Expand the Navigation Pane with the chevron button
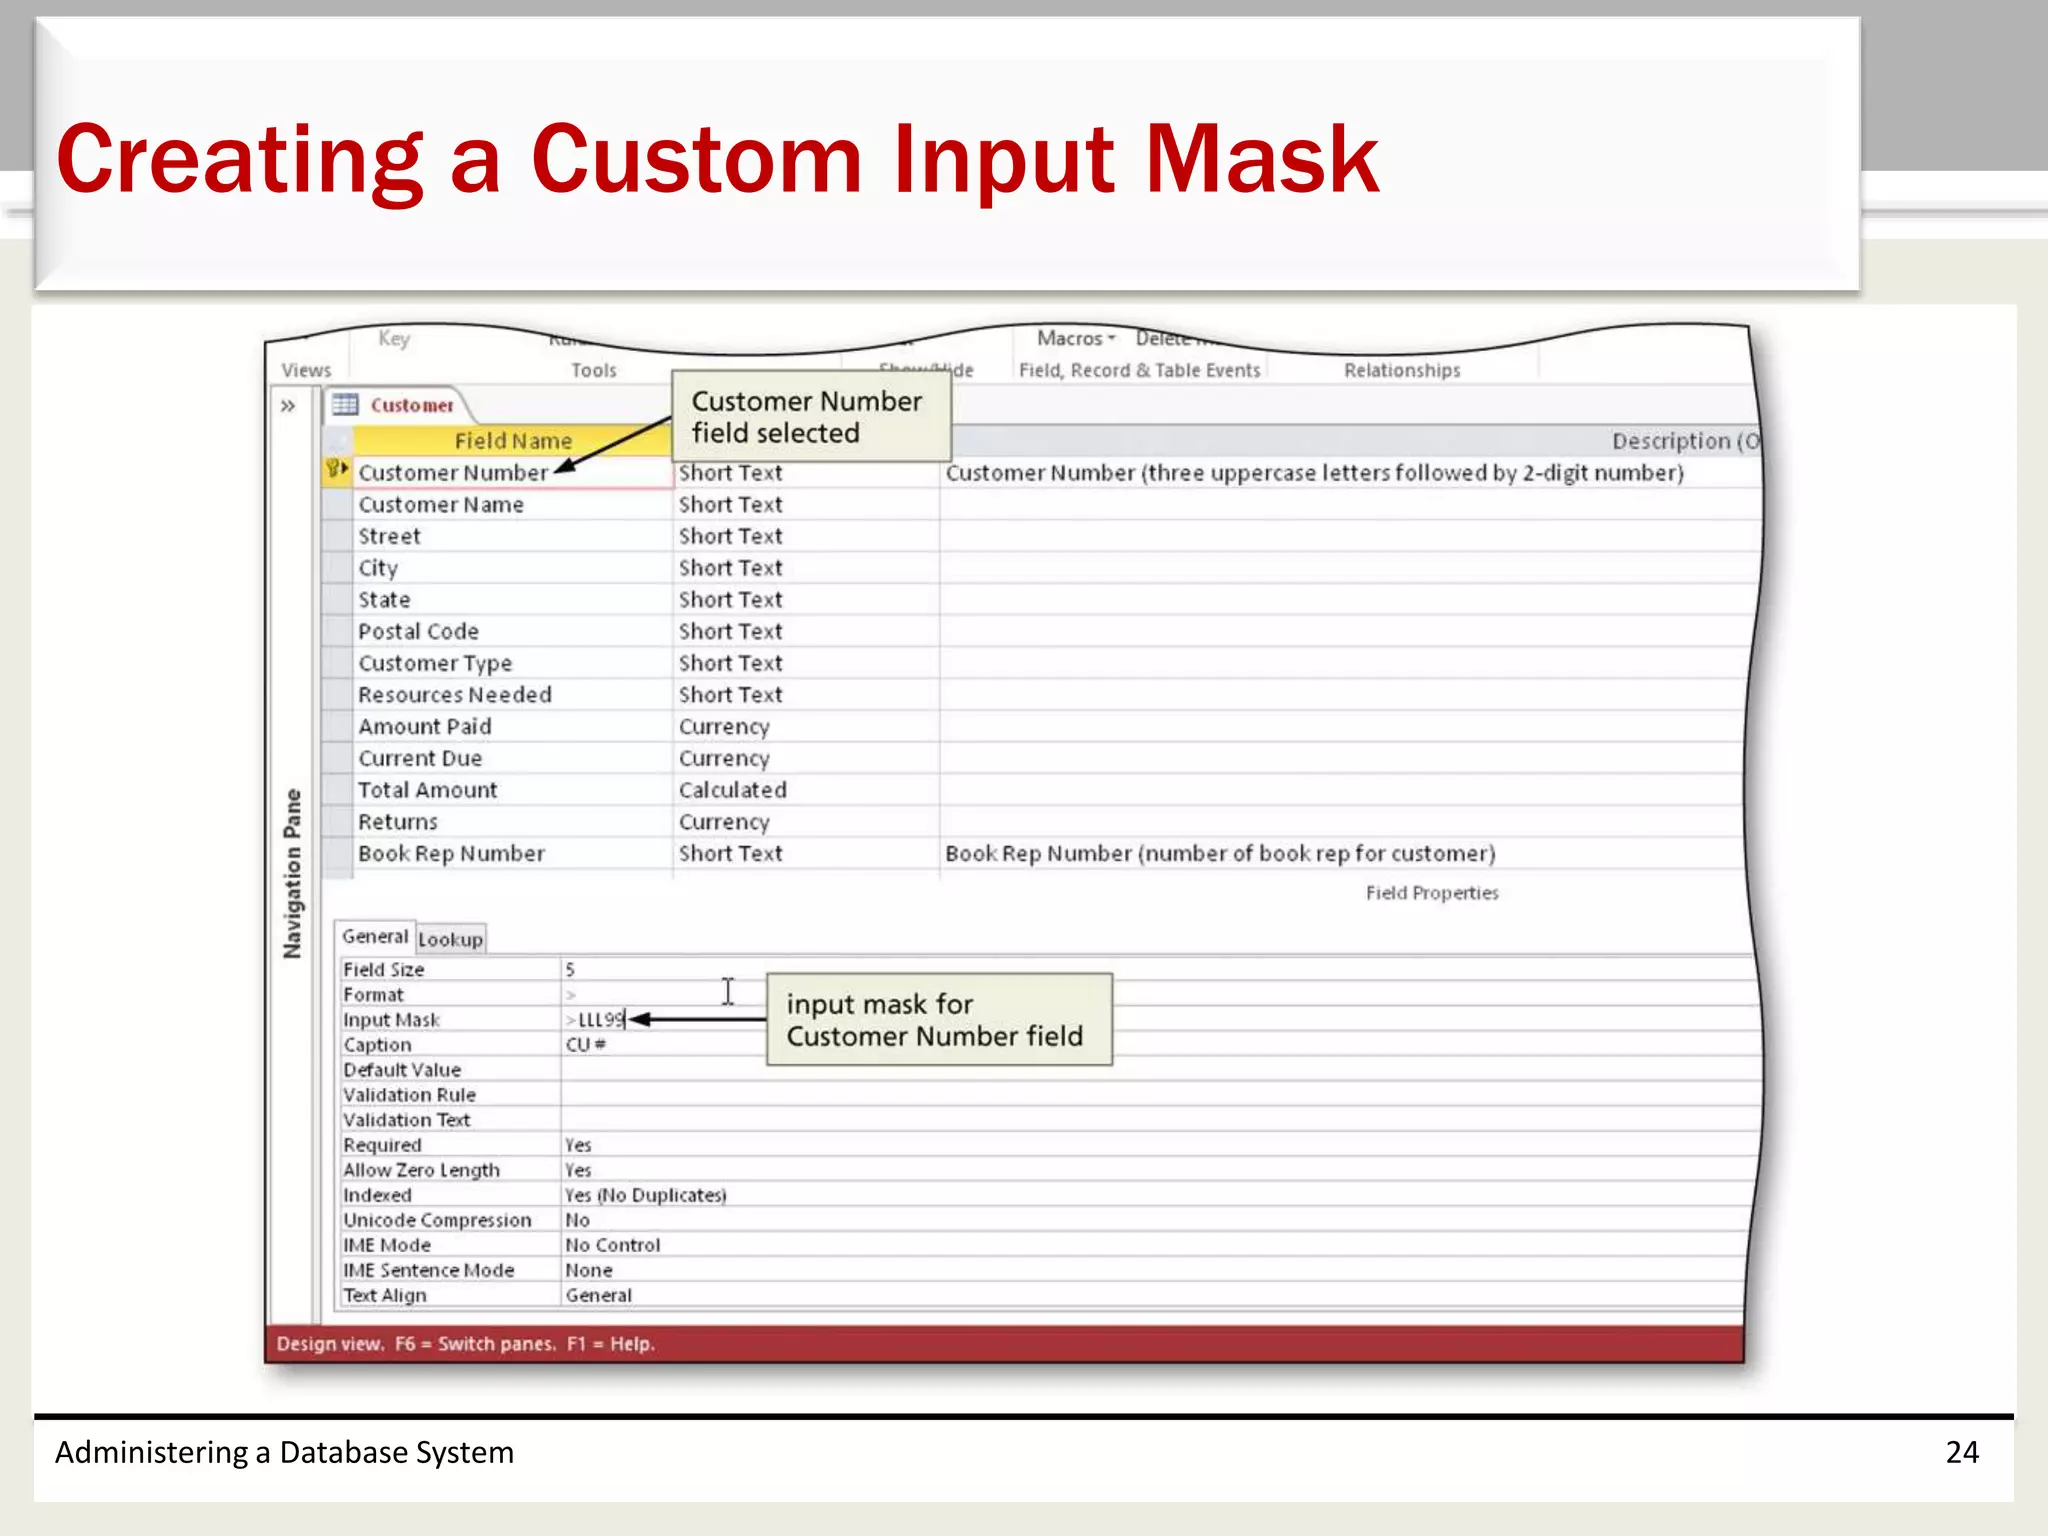 pos(288,406)
